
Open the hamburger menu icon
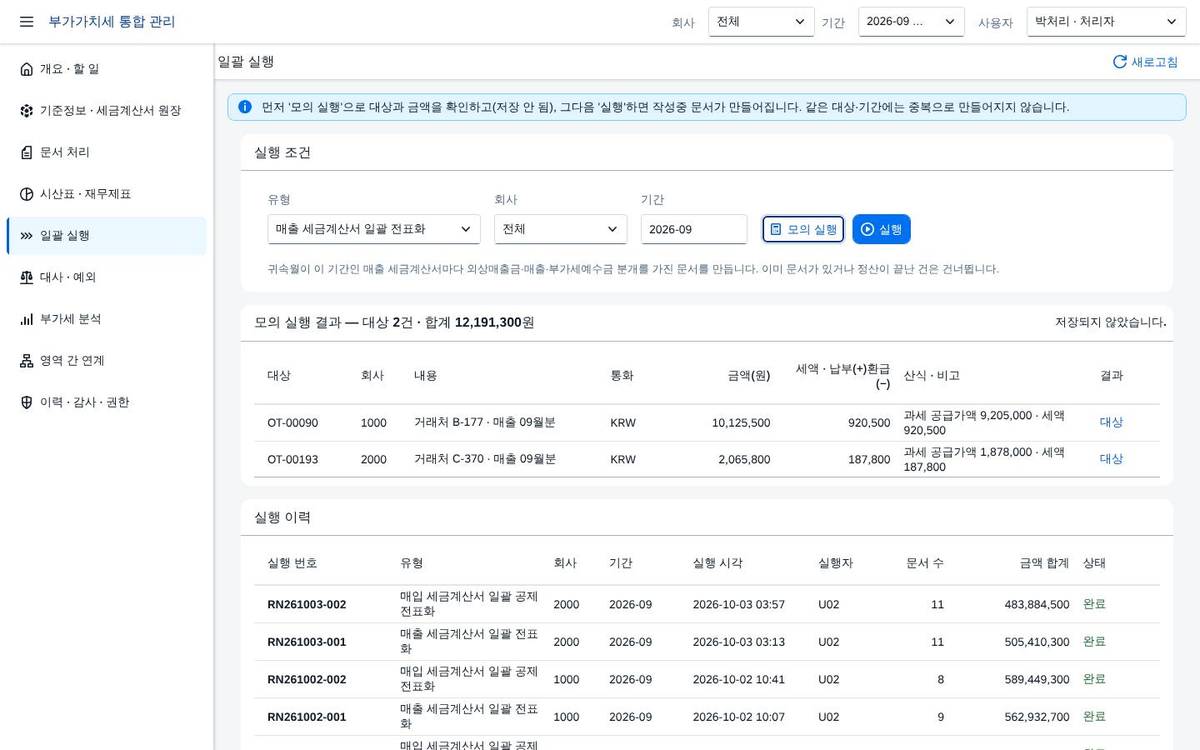coord(27,21)
